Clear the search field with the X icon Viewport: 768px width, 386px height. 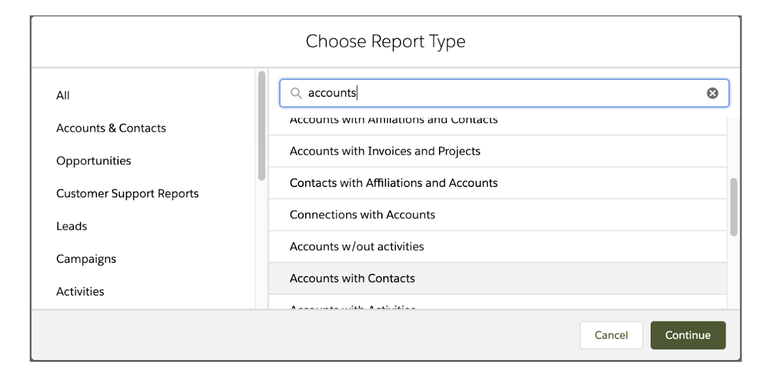(x=712, y=93)
